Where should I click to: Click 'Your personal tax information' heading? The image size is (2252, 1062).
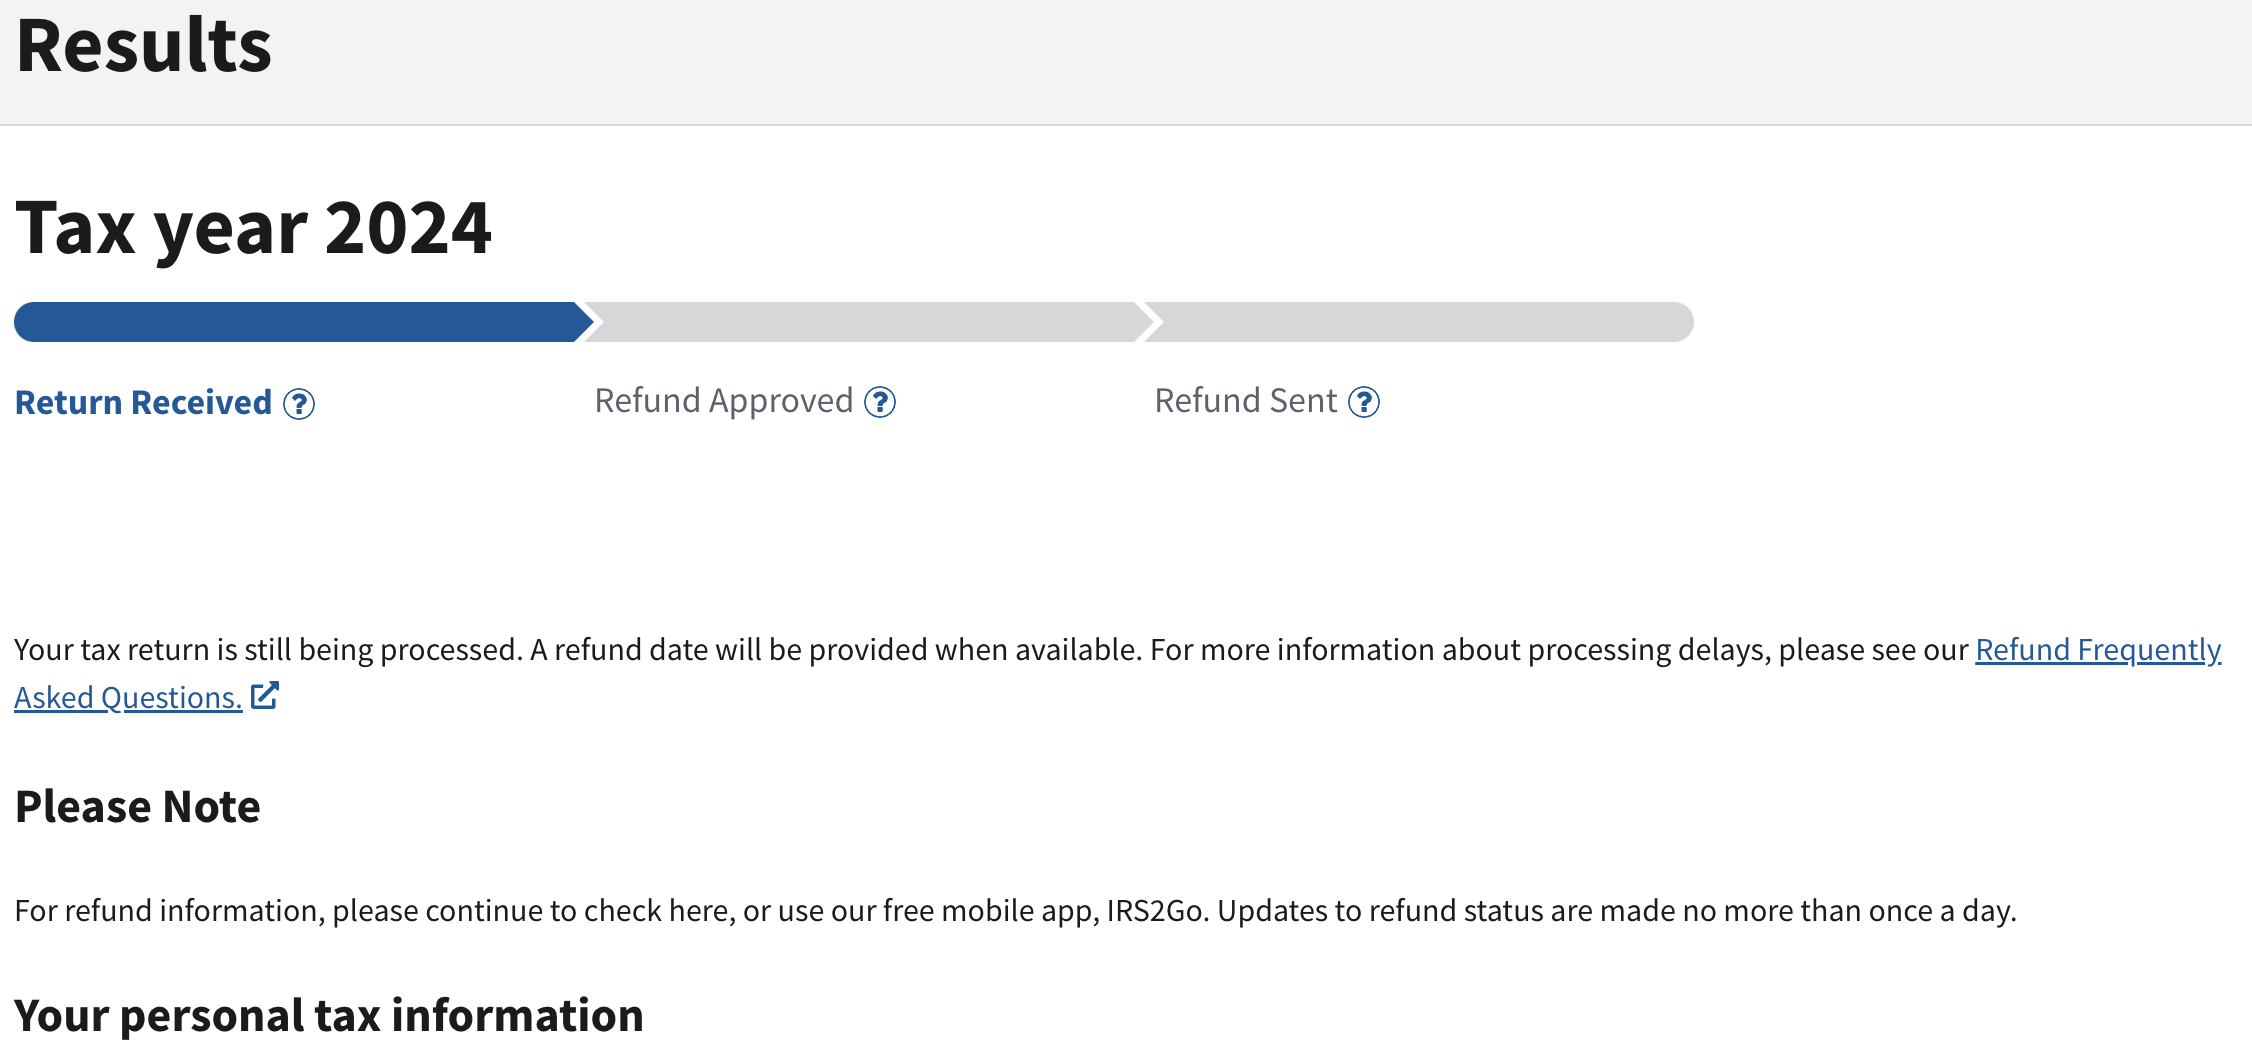(329, 1016)
